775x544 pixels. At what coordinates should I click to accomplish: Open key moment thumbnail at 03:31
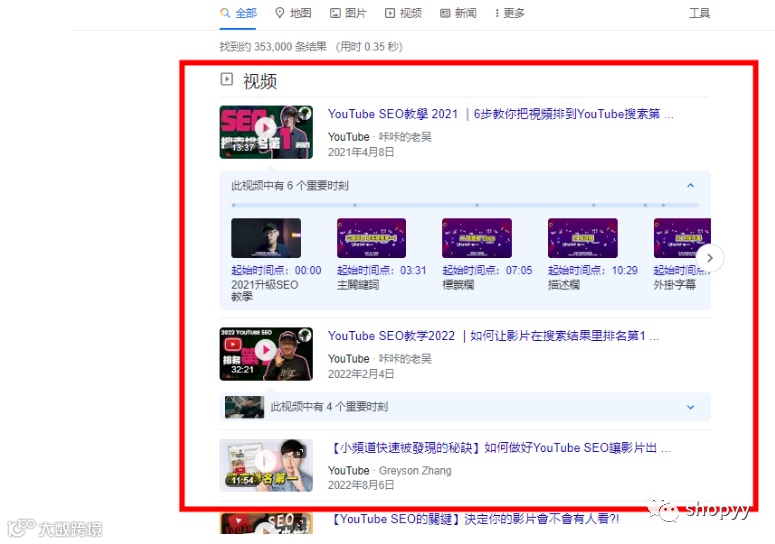(371, 238)
